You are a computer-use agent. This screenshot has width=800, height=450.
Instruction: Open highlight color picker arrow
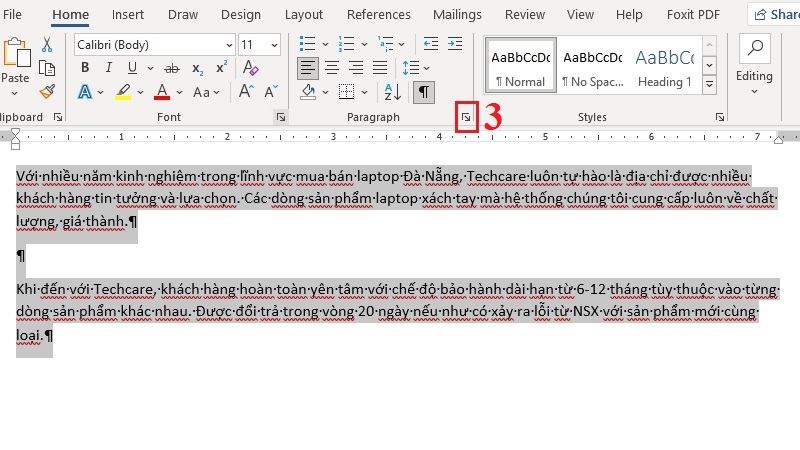[140, 92]
